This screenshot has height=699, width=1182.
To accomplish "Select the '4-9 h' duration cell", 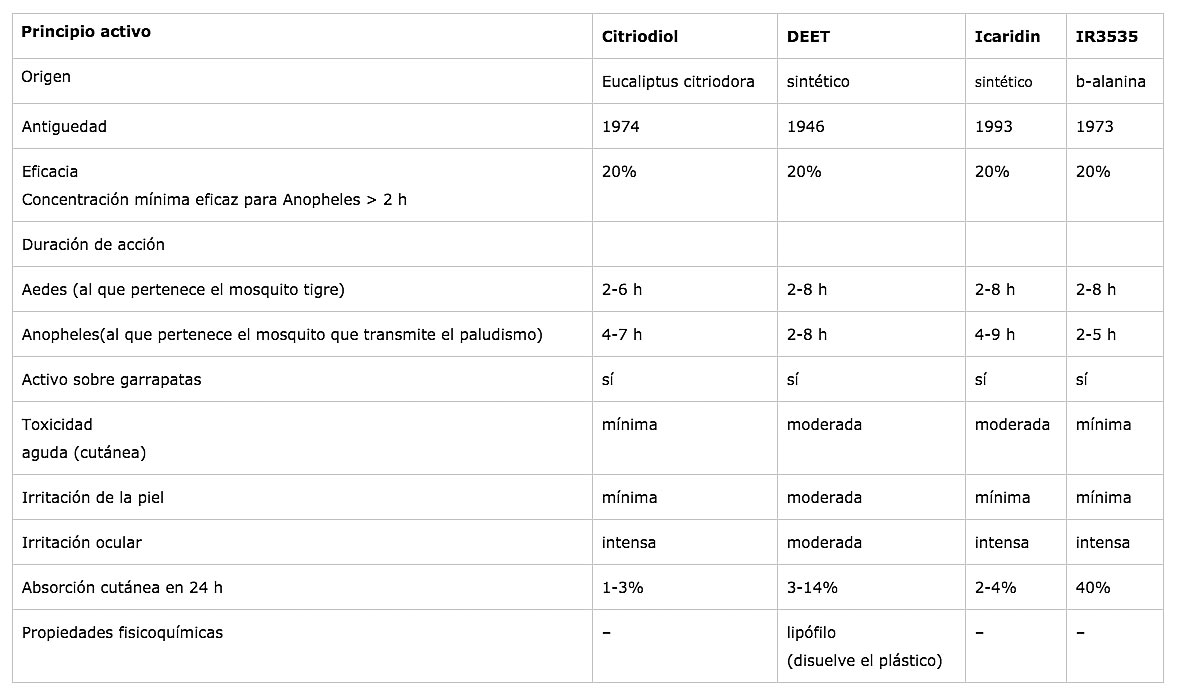I will point(995,335).
